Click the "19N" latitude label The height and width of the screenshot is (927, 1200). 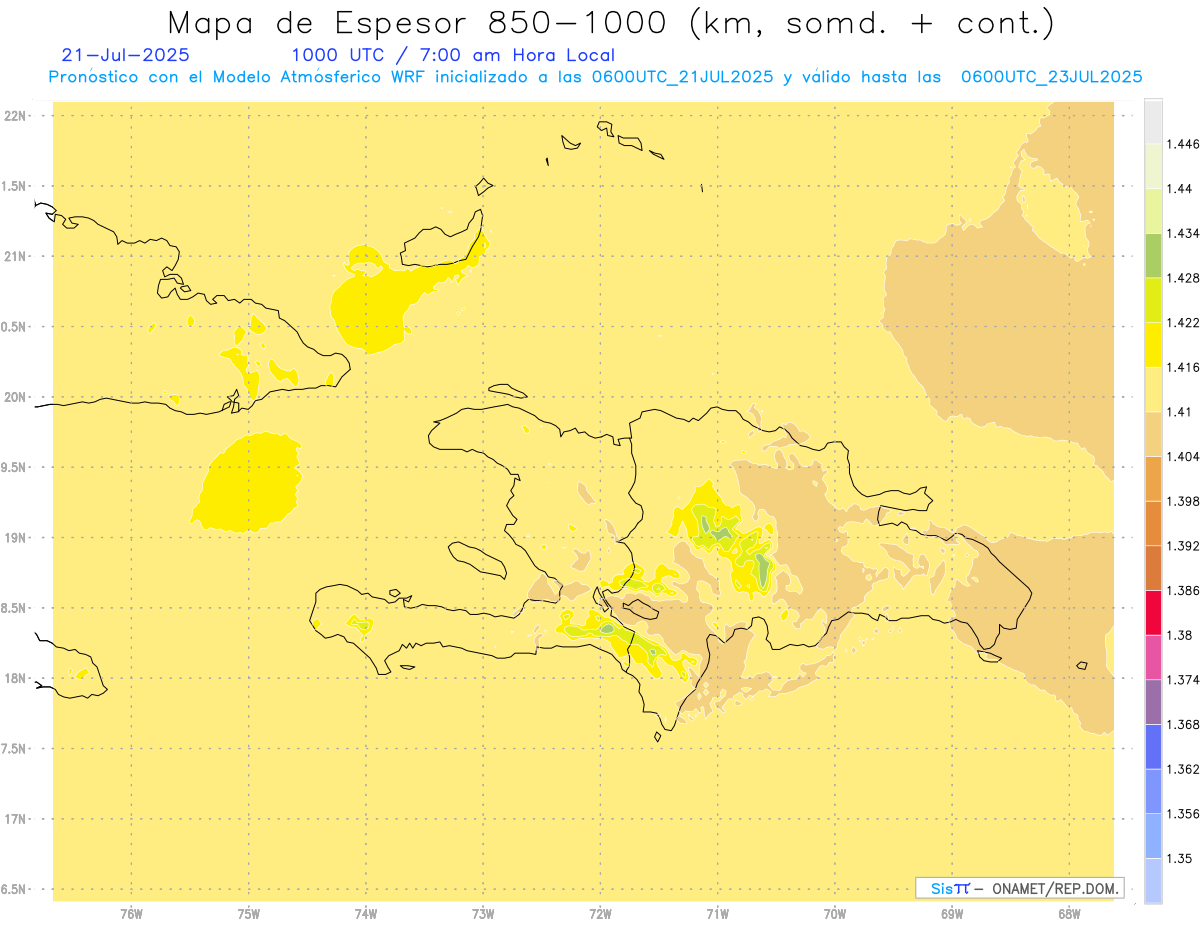pos(15,538)
